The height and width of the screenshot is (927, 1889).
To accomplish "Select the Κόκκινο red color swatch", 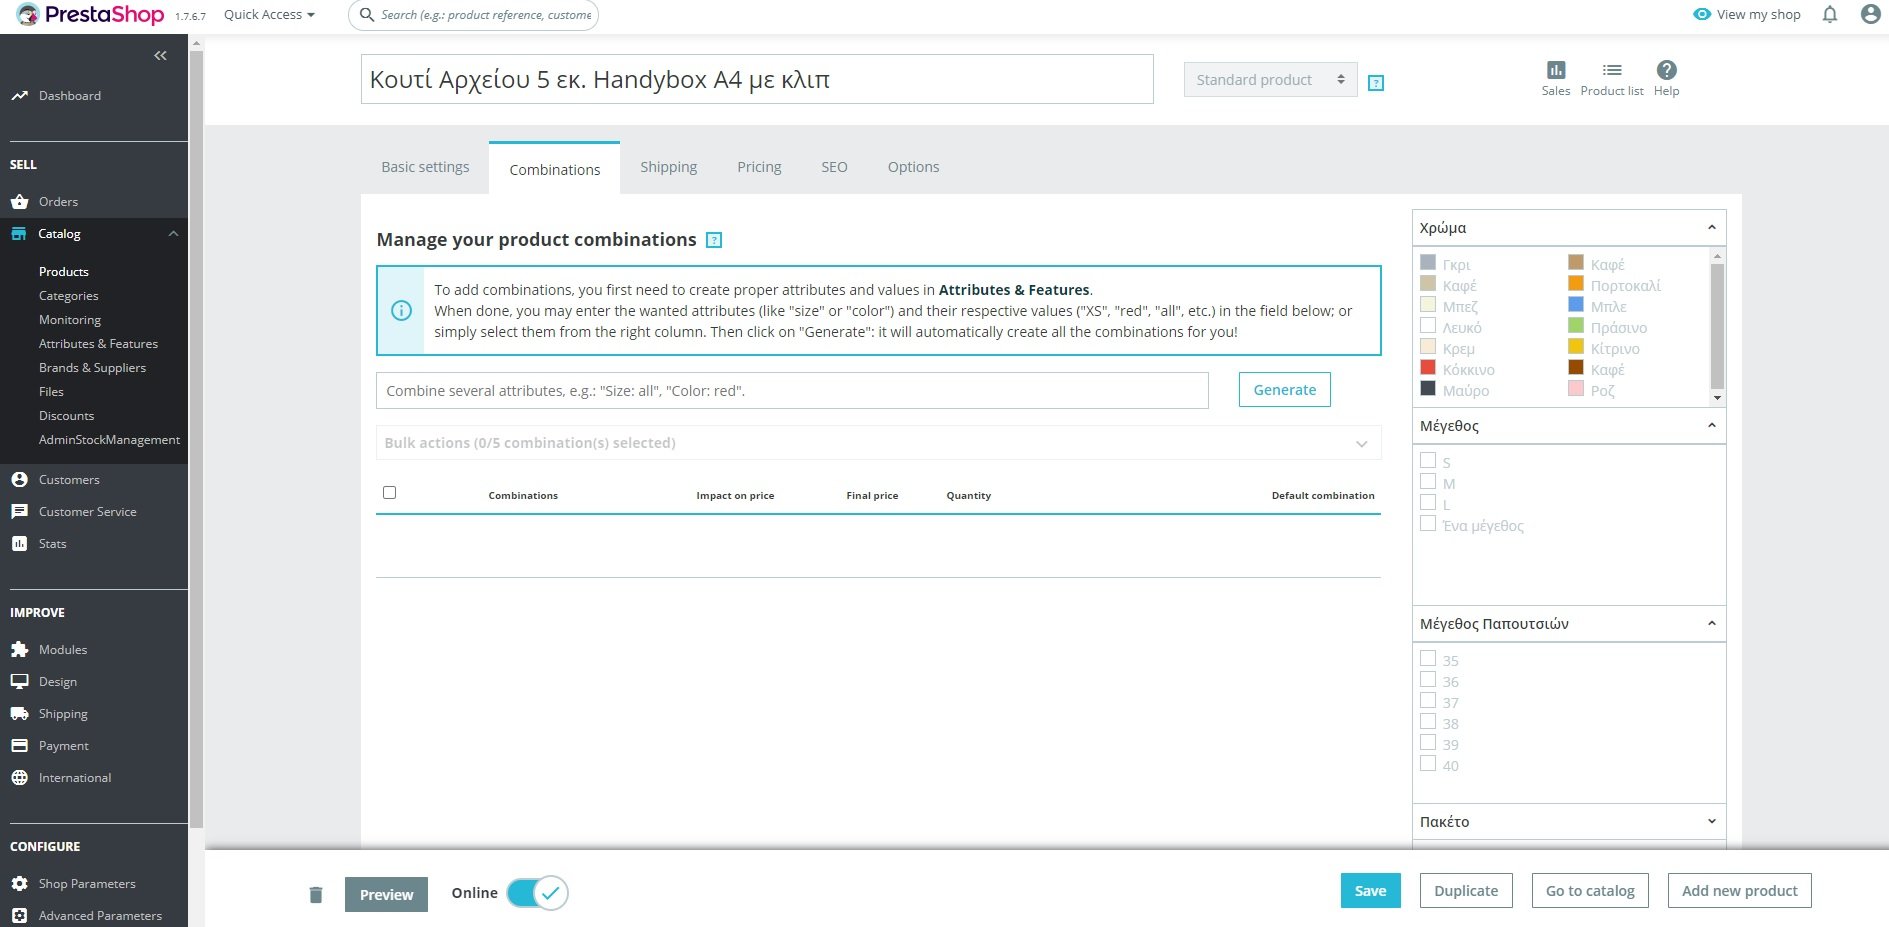I will [1428, 367].
